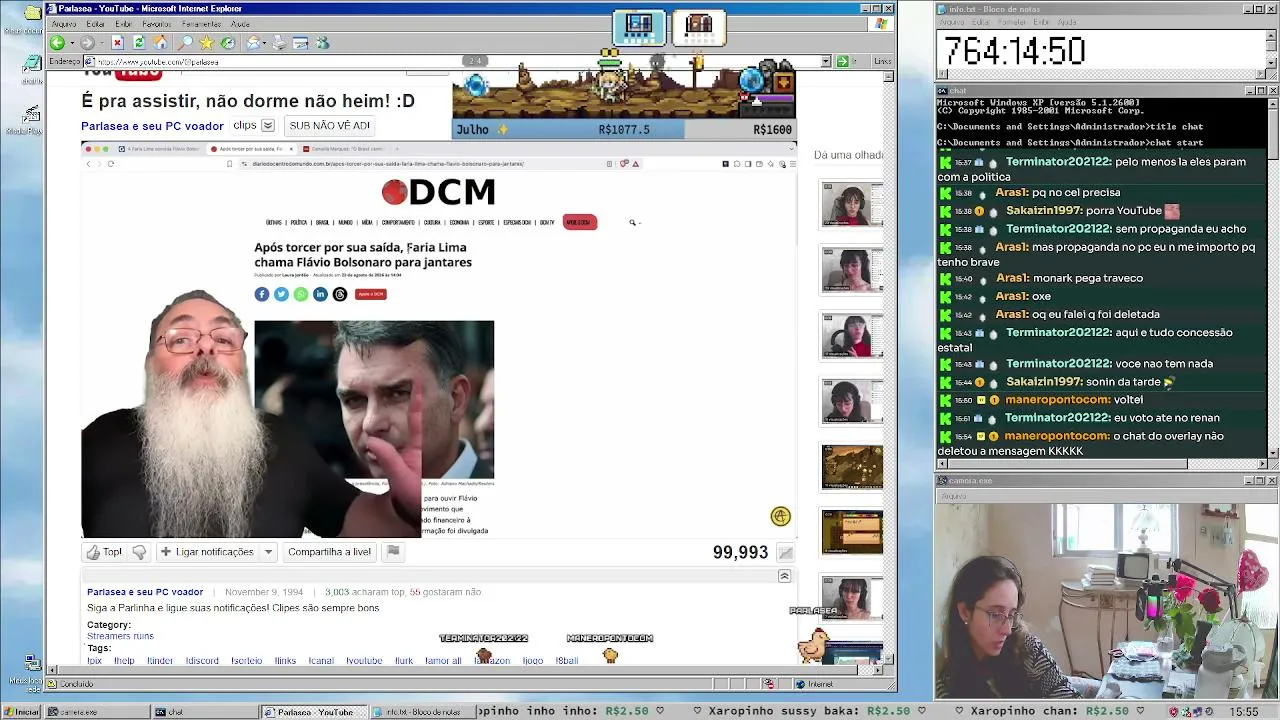Click the Iniciar start button
The height and width of the screenshot is (720, 1280).
[21, 712]
